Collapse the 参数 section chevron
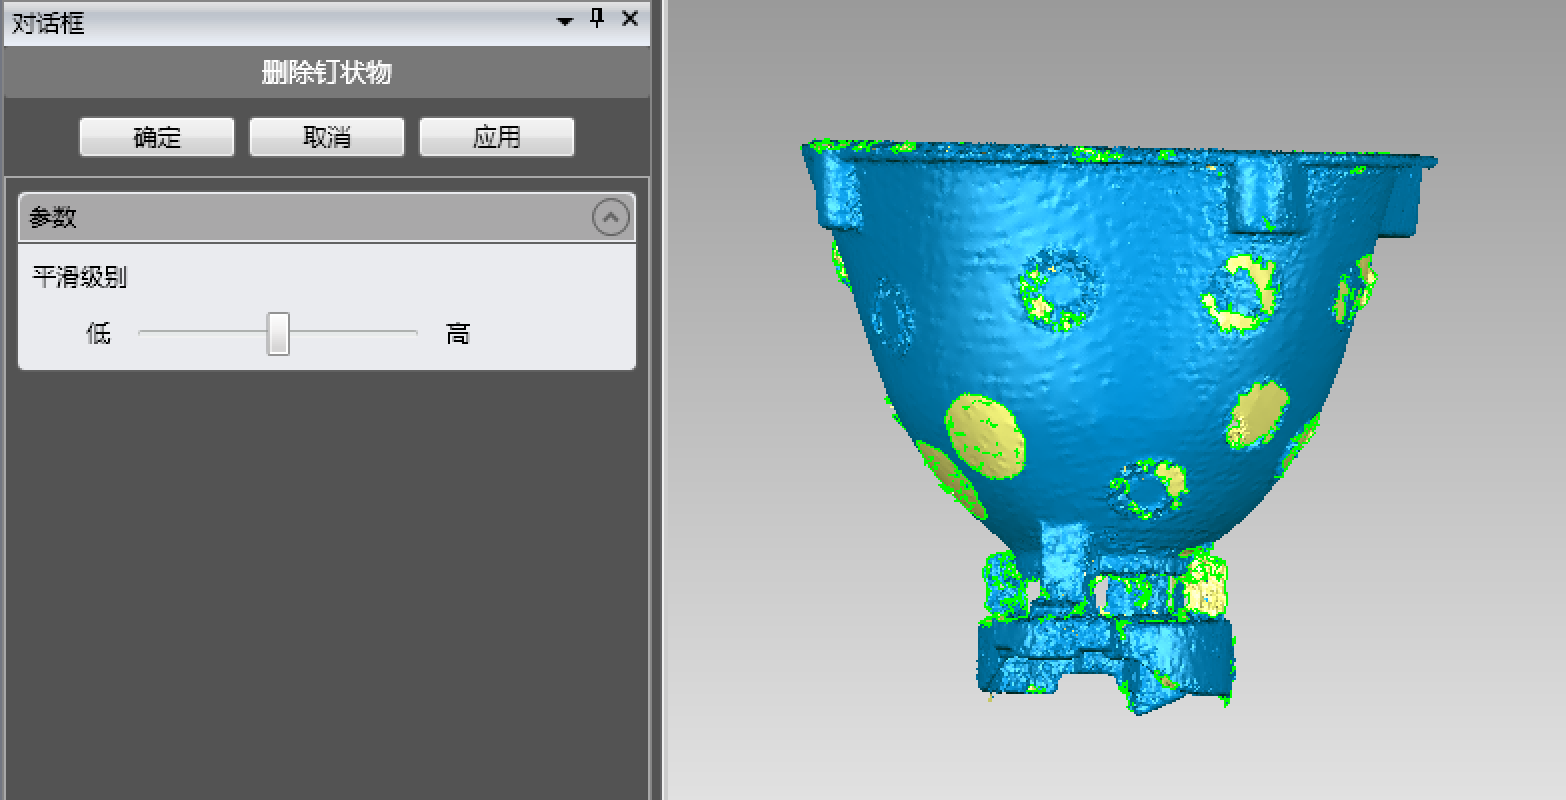The height and width of the screenshot is (800, 1566). (x=611, y=217)
